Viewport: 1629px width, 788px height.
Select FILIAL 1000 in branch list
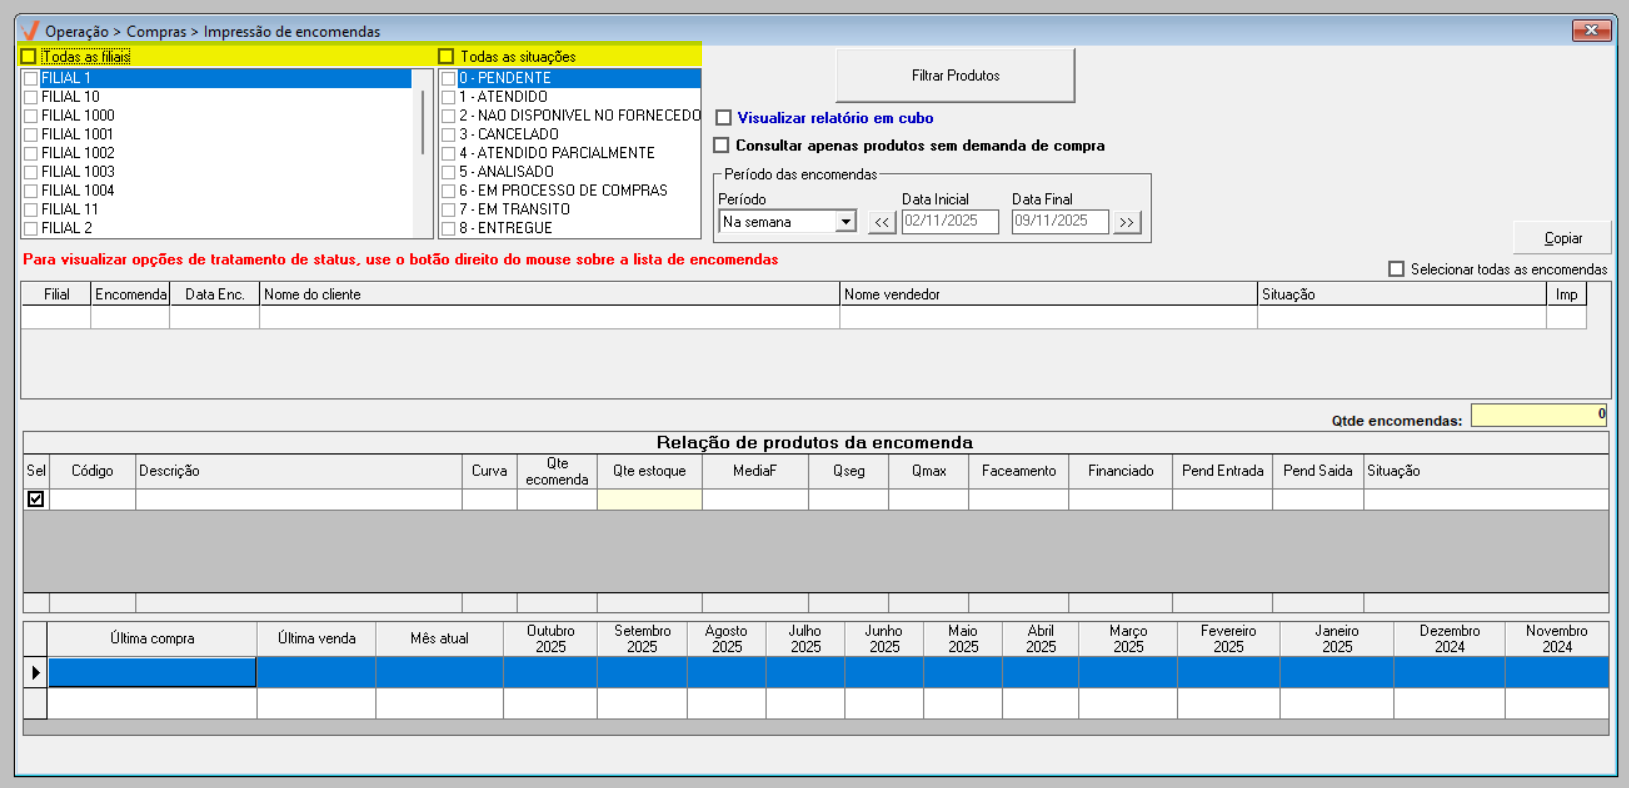tap(78, 116)
